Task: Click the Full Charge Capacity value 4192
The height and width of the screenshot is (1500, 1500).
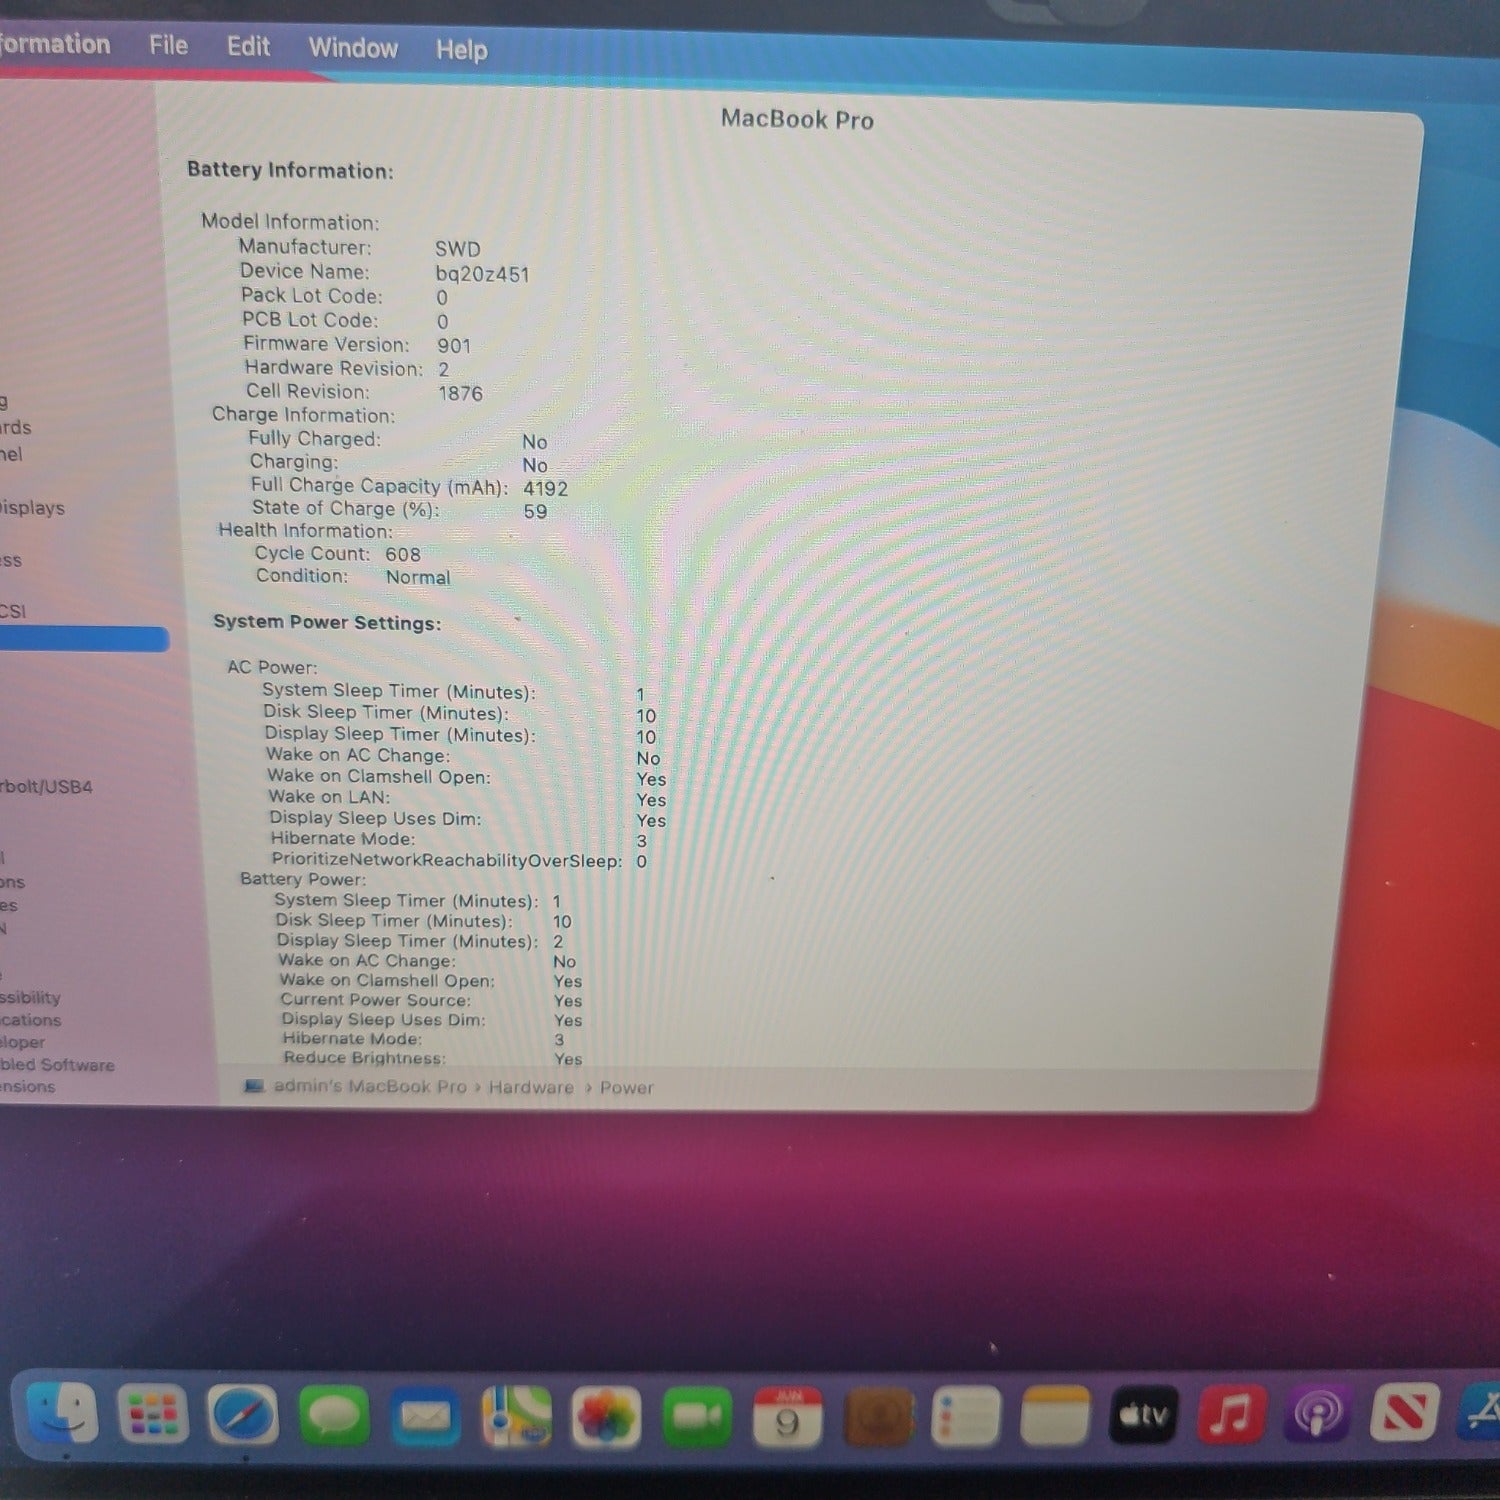Action: coord(545,489)
